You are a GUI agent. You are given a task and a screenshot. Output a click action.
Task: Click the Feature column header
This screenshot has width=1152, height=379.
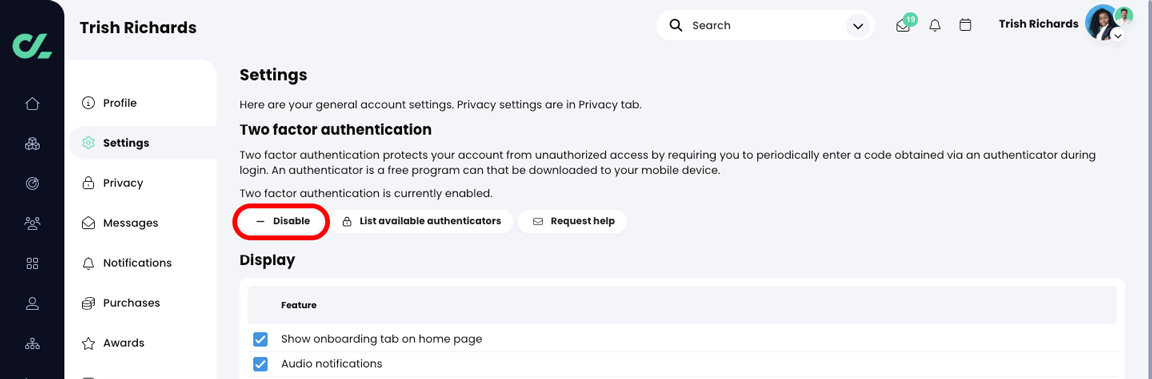click(x=298, y=305)
